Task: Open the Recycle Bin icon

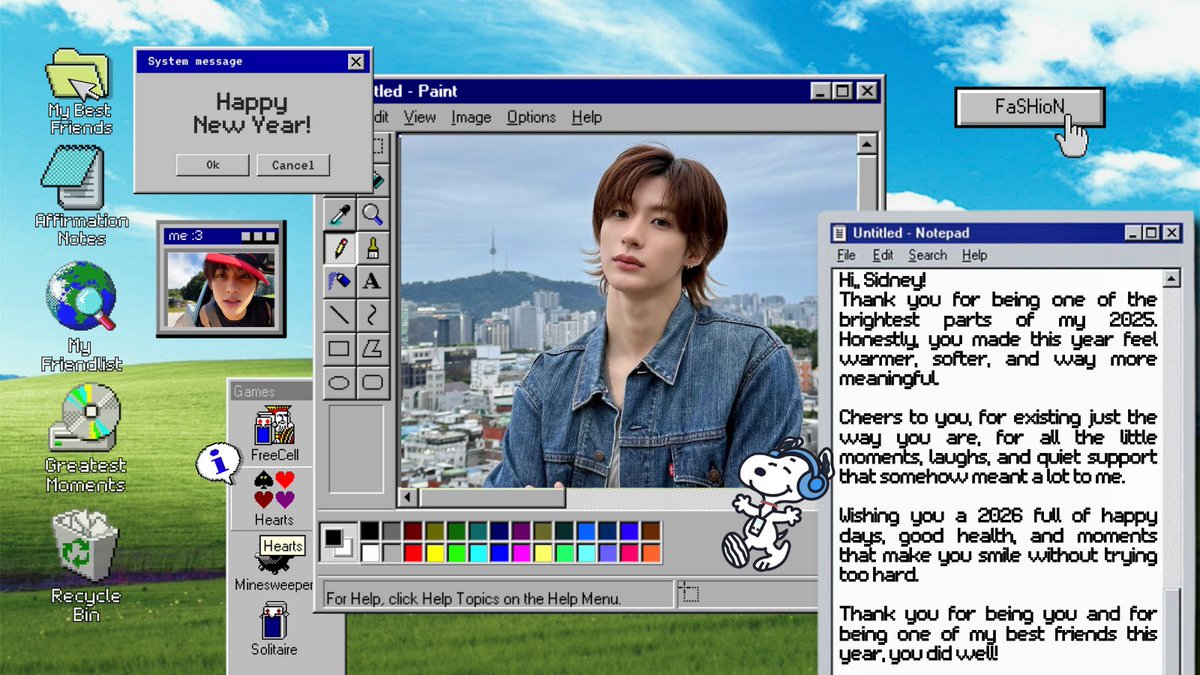Action: pyautogui.click(x=85, y=566)
